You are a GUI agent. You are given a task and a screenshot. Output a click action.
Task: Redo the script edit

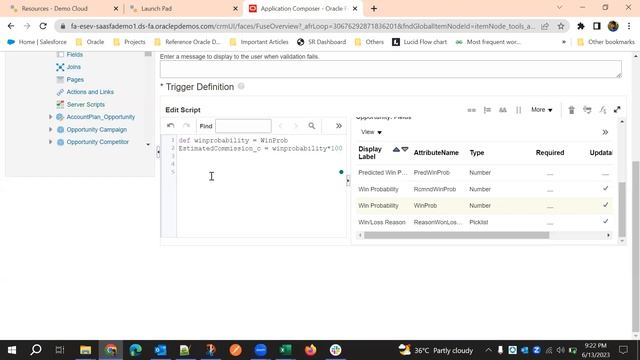pos(187,126)
